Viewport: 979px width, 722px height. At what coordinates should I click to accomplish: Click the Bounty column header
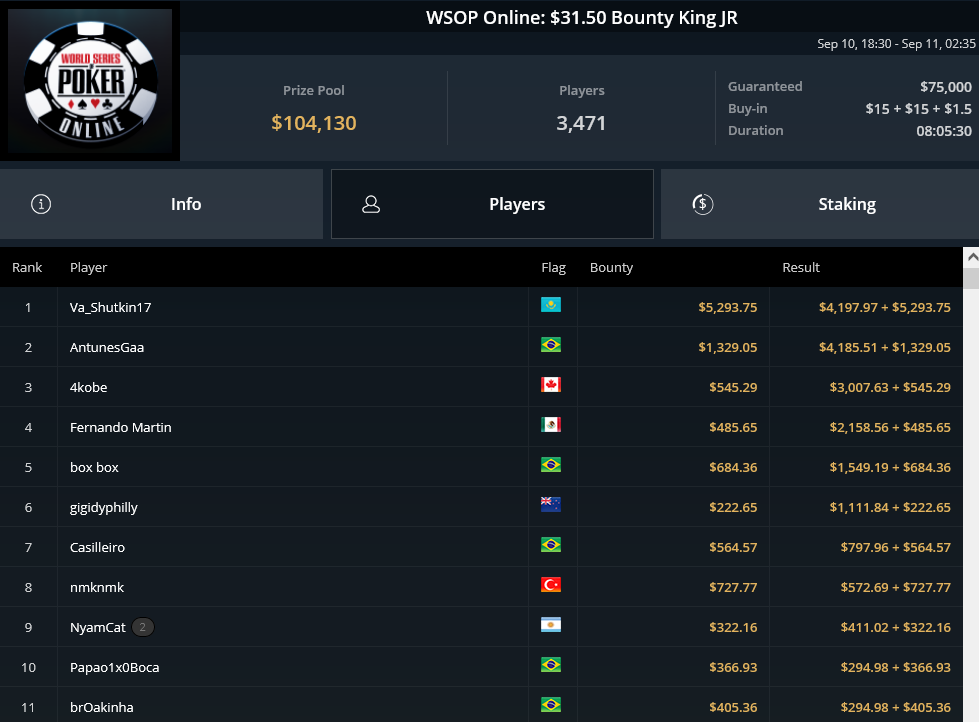click(x=611, y=267)
